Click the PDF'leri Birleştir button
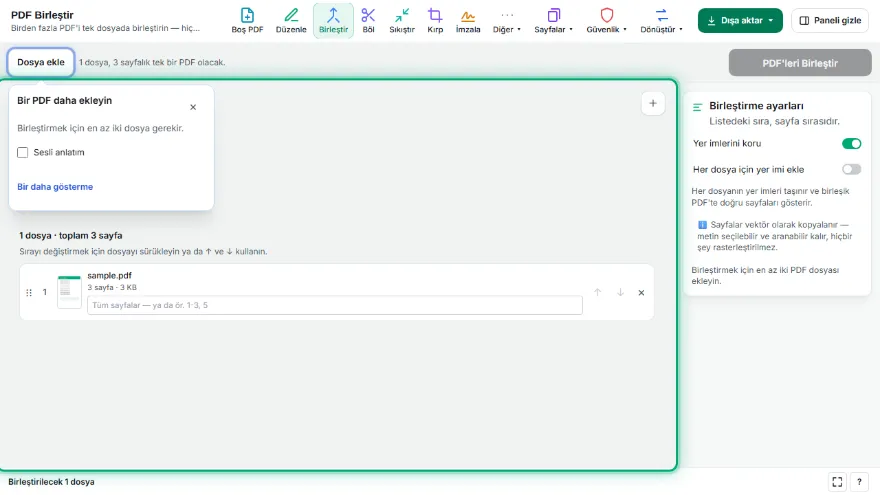 [800, 63]
